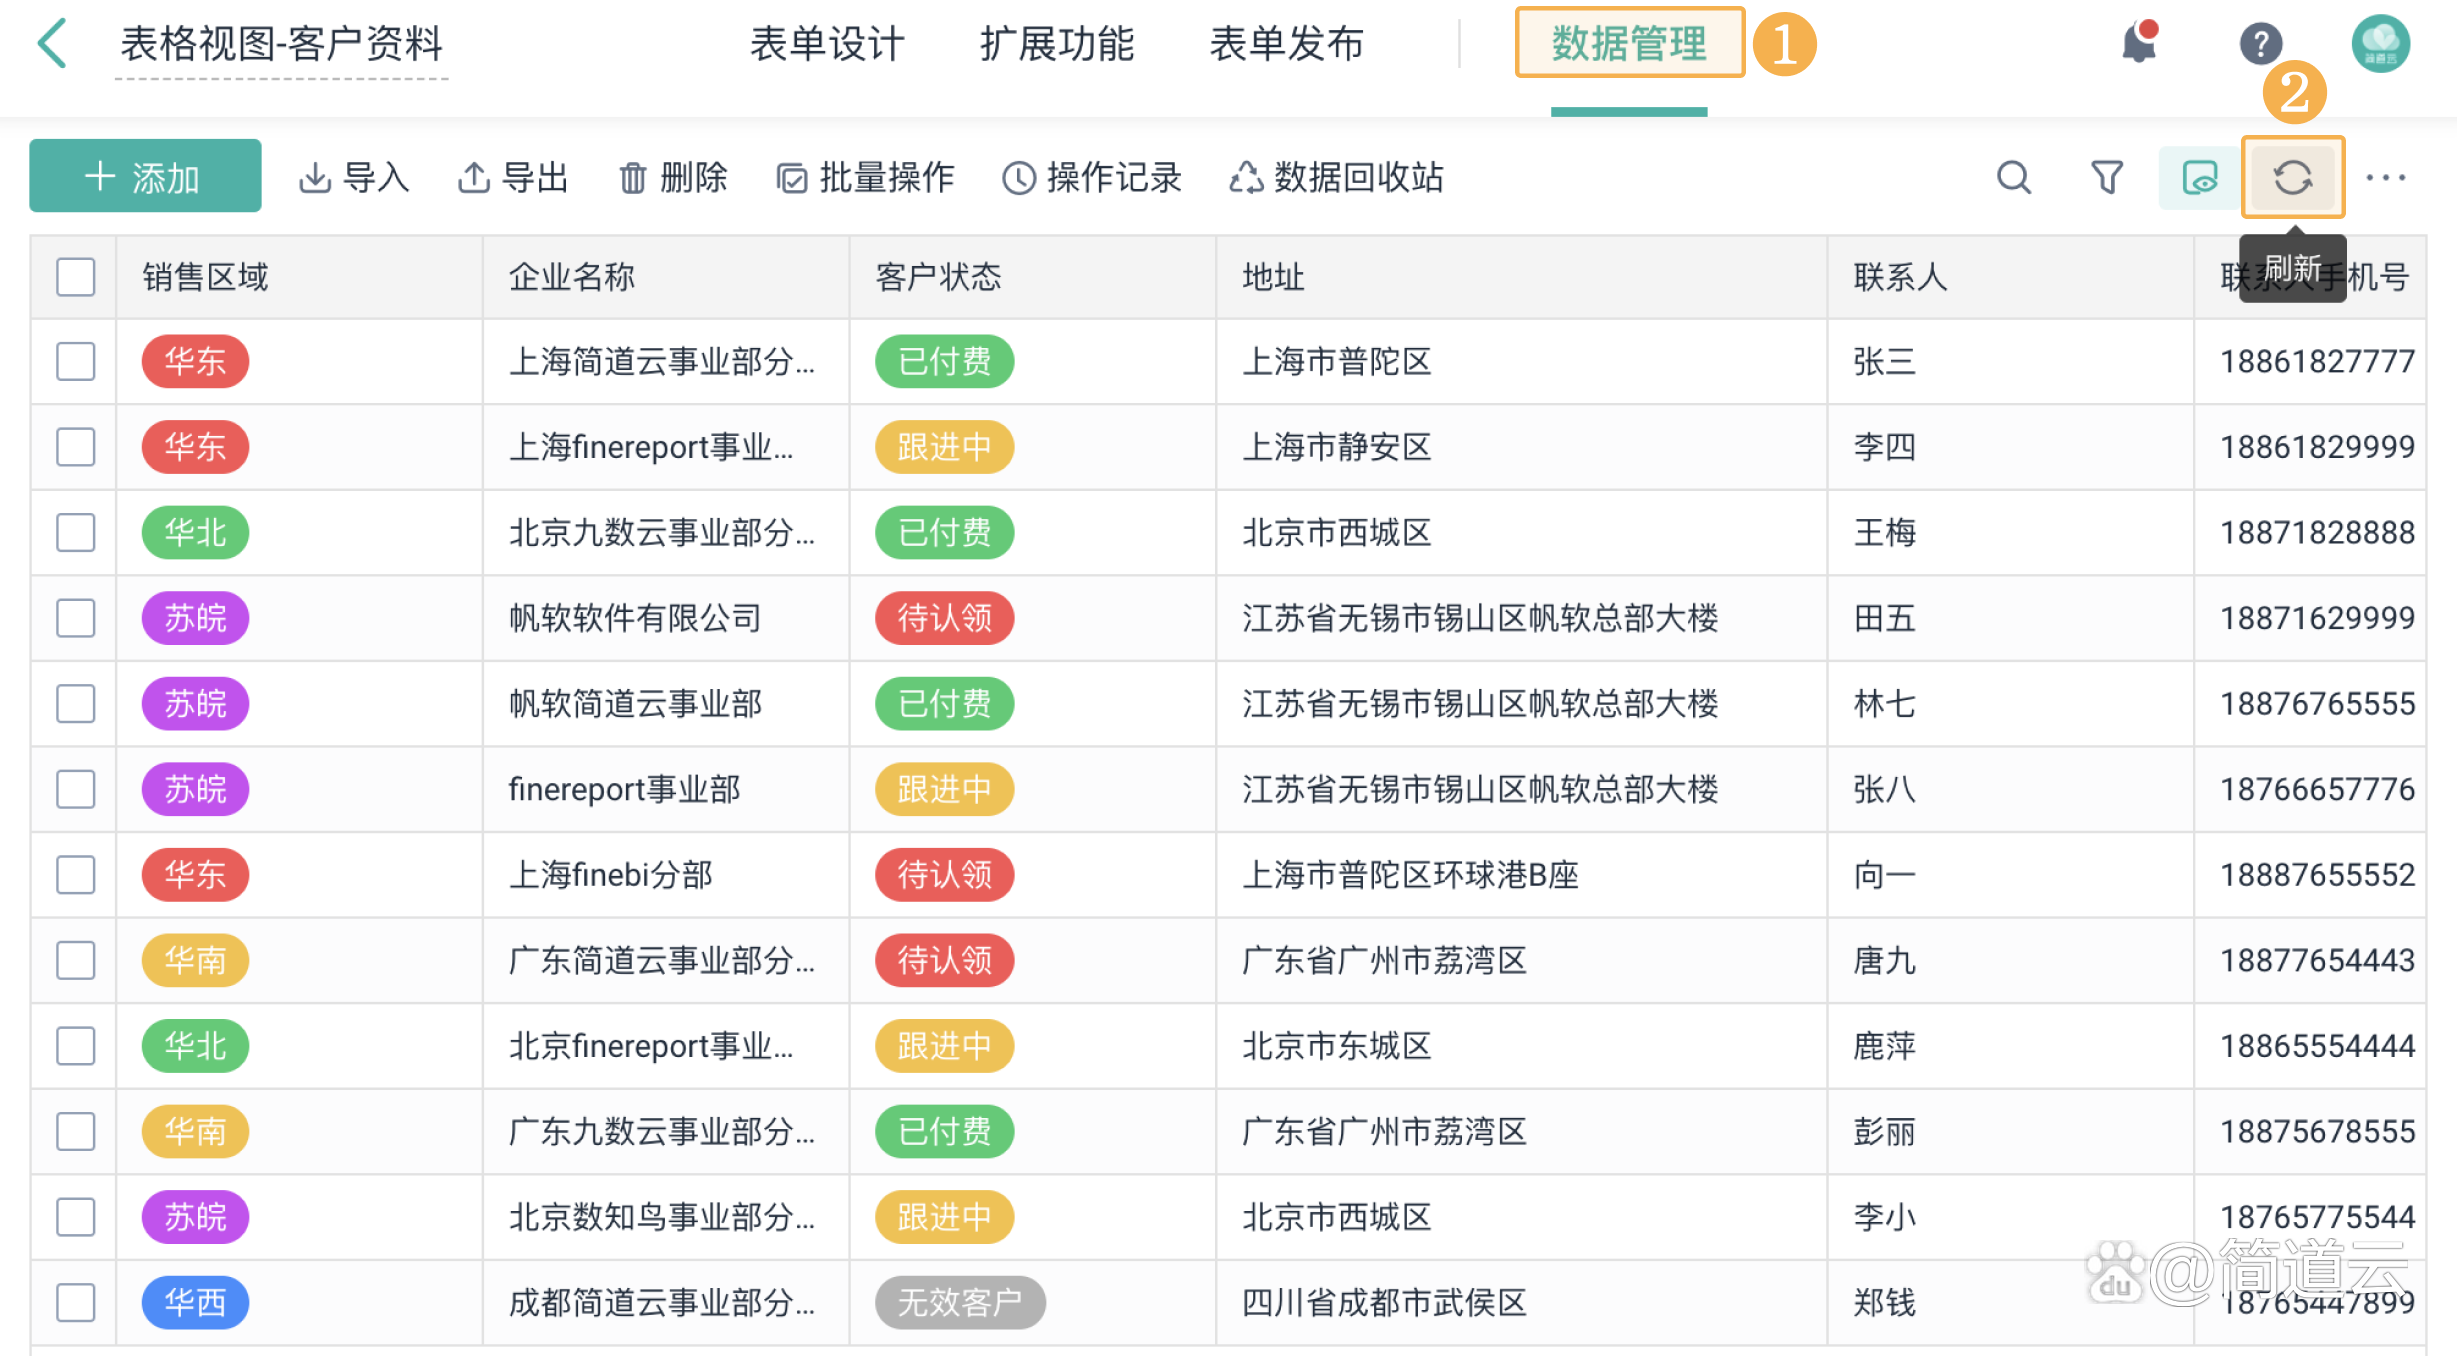
Task: Click the search magnifier icon
Action: (2014, 178)
